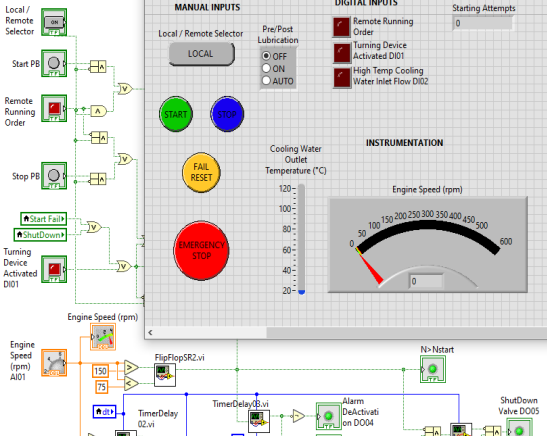Click the numeric constant 75
The image size is (547, 436).
point(102,387)
